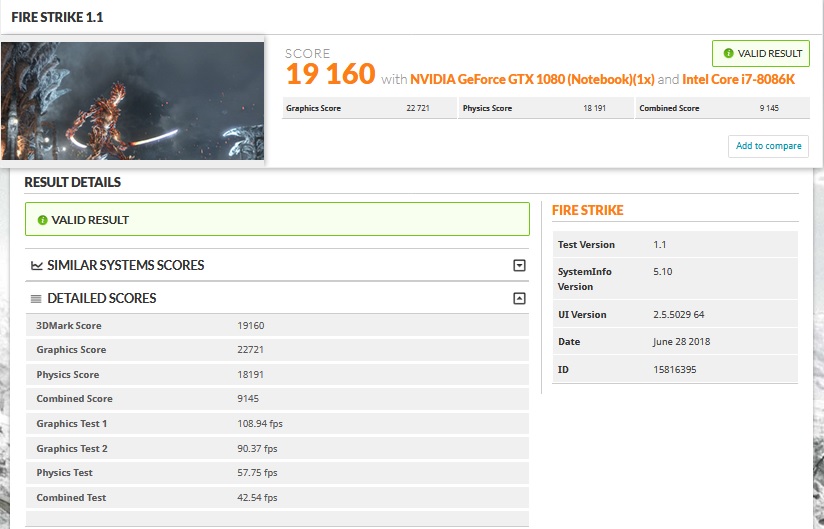Click the FIRE STRIKE 1.1 page title
The height and width of the screenshot is (529, 824).
click(57, 18)
